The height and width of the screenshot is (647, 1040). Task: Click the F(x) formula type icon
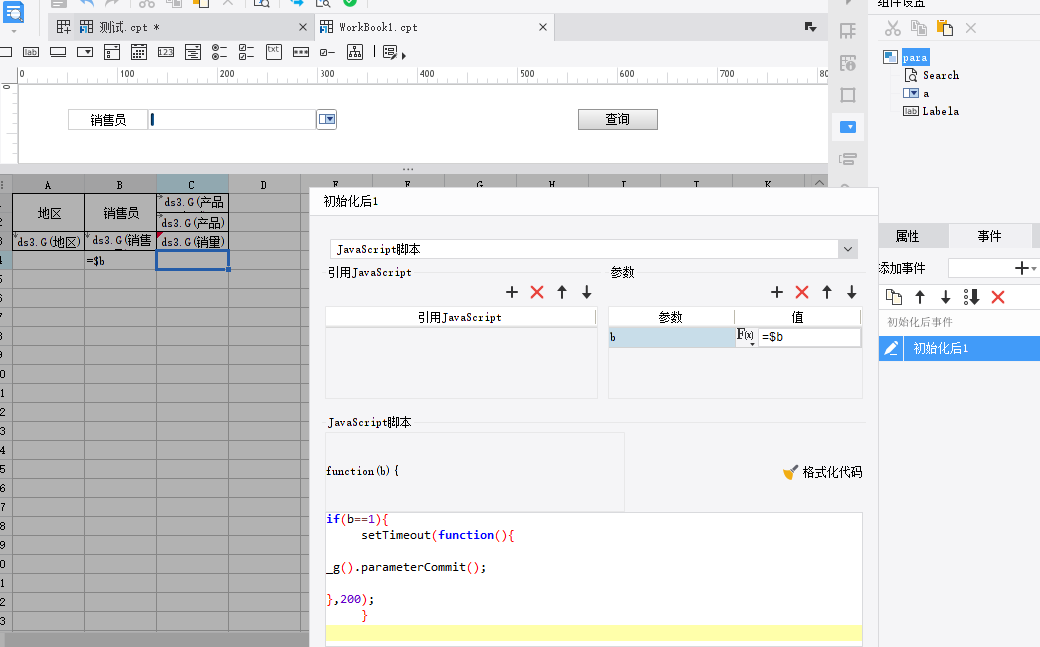click(x=746, y=336)
